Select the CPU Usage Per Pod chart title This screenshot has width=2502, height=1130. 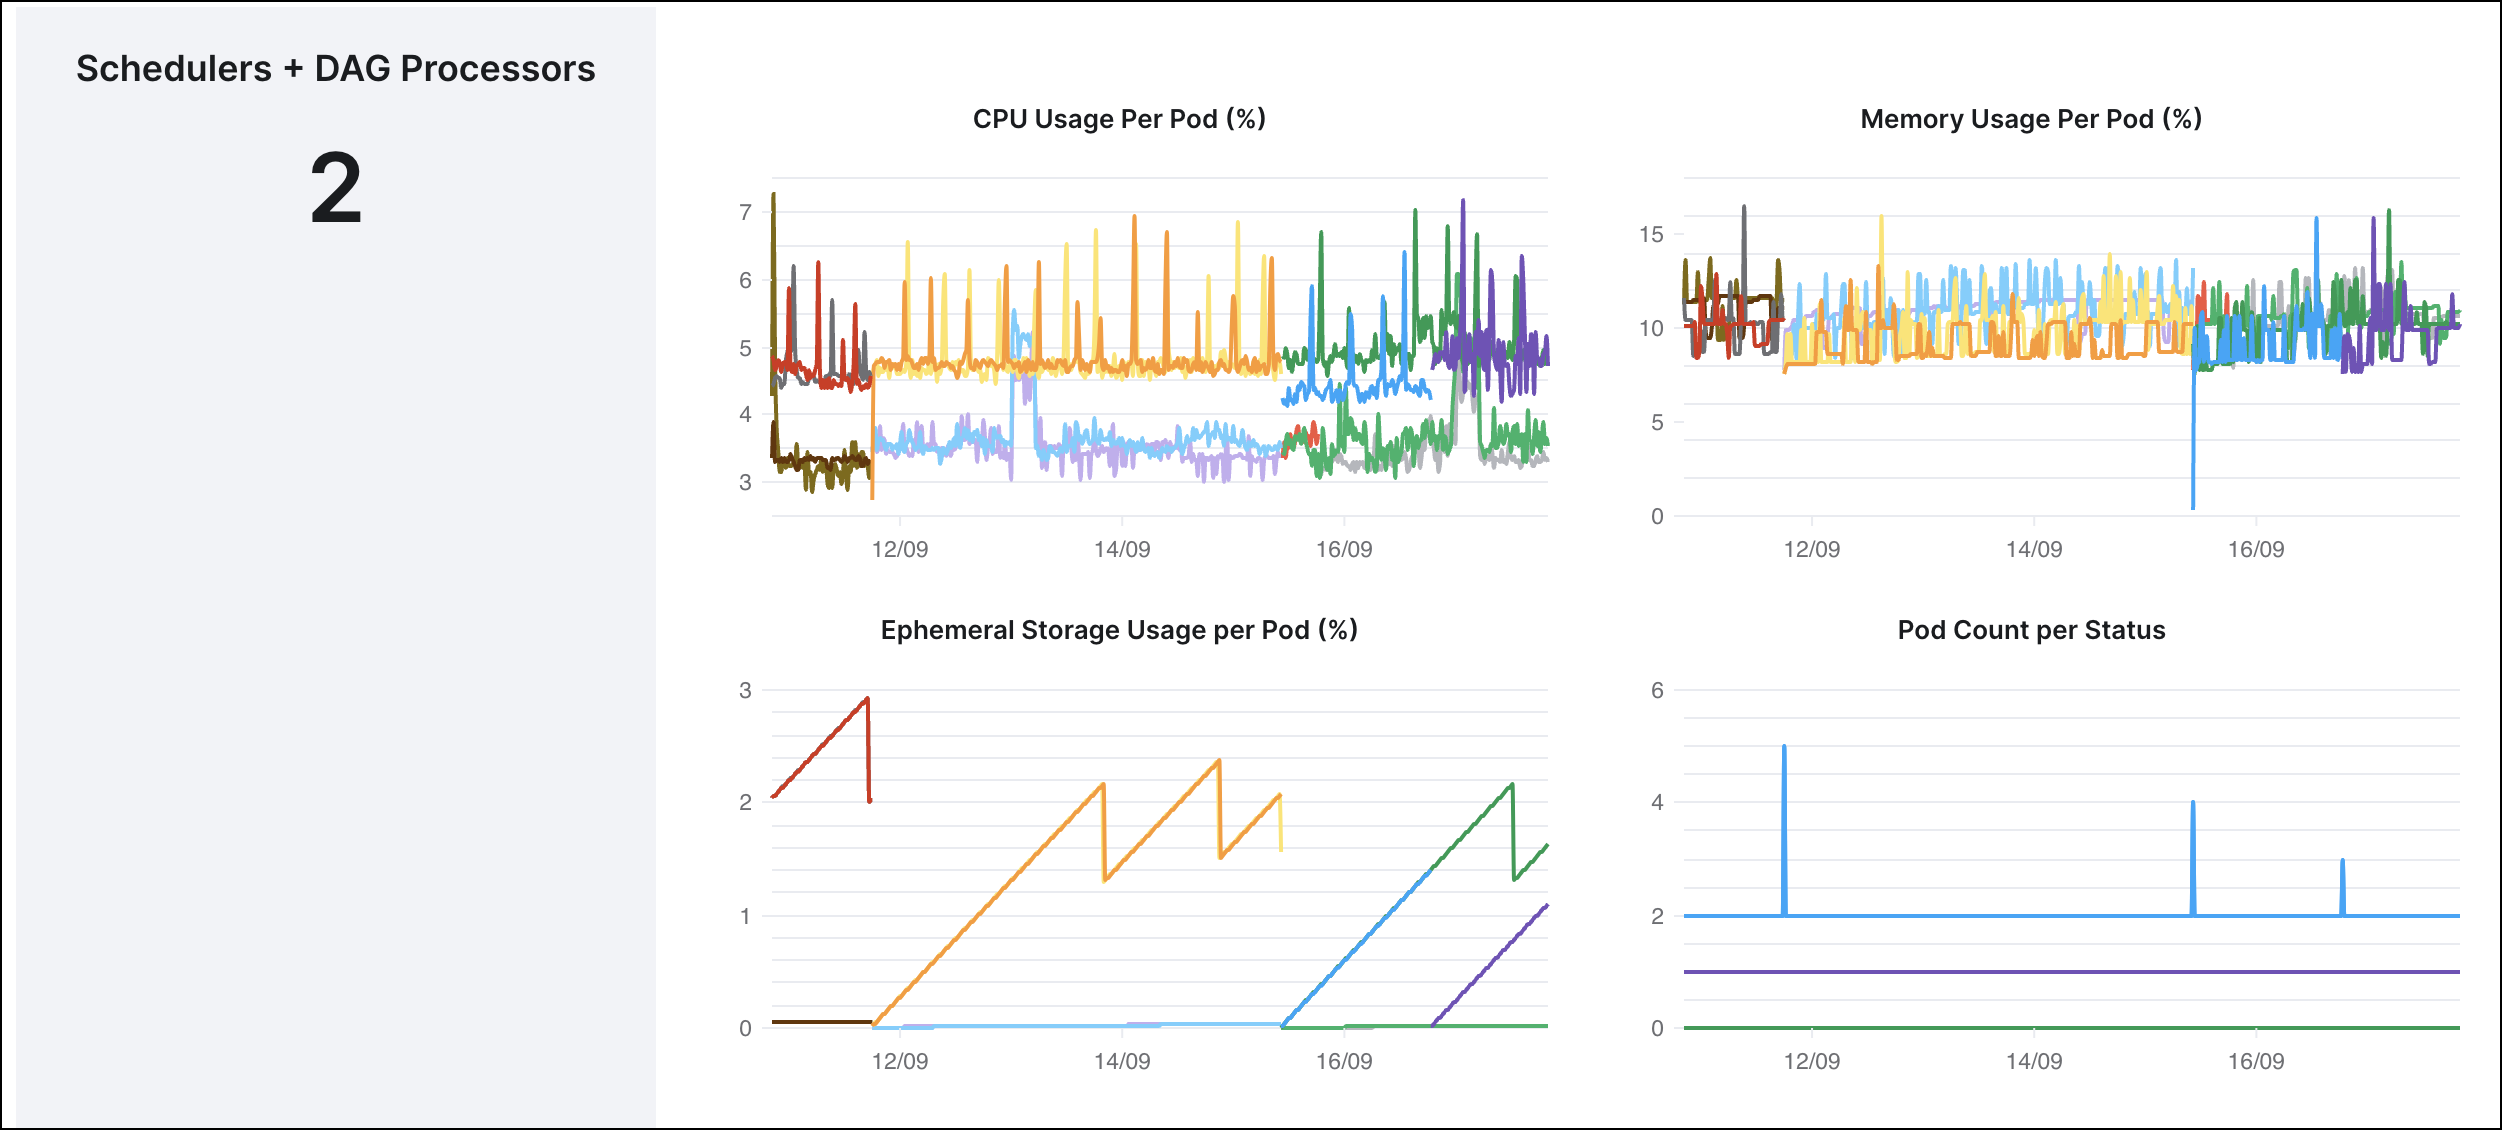[x=1120, y=118]
